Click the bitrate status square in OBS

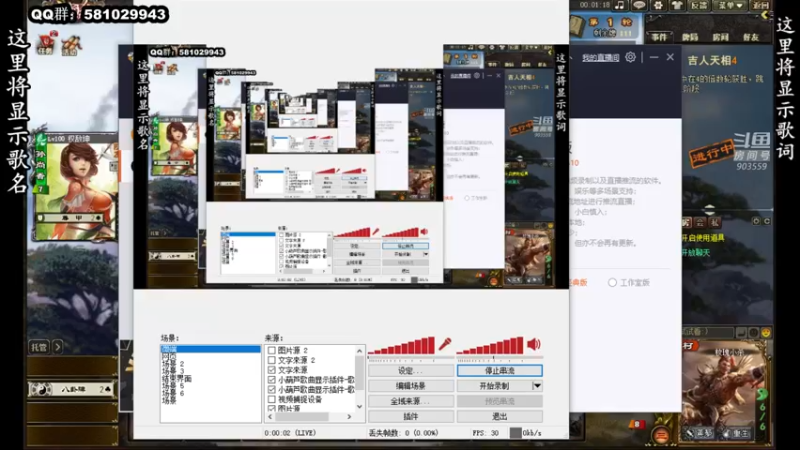[515, 433]
